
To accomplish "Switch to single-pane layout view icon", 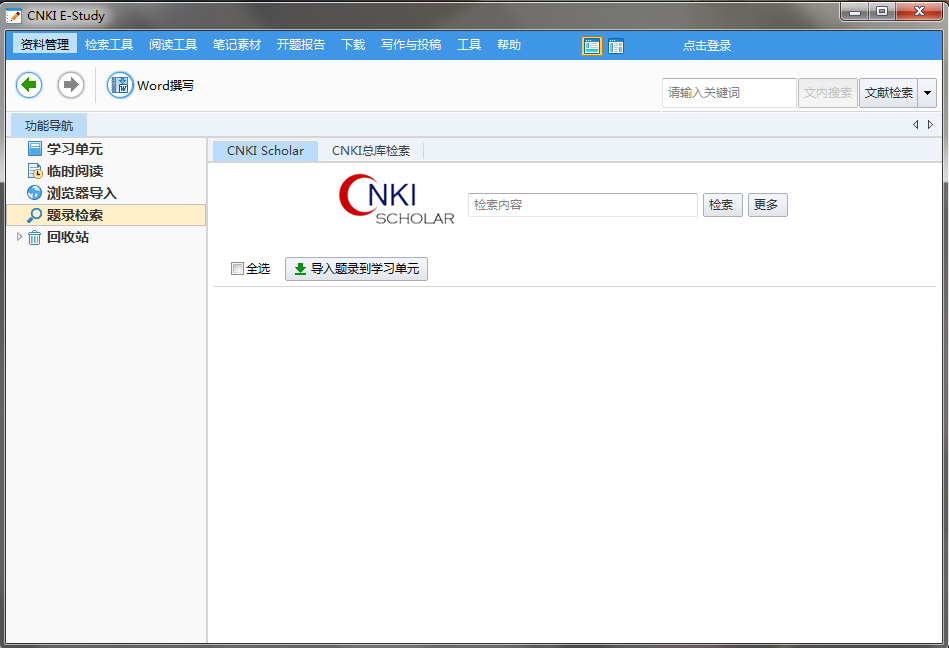I will [592, 45].
